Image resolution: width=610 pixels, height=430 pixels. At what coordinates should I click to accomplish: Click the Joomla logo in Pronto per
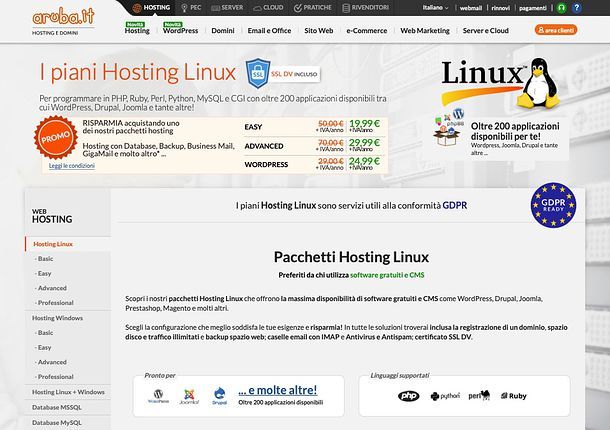click(x=189, y=397)
